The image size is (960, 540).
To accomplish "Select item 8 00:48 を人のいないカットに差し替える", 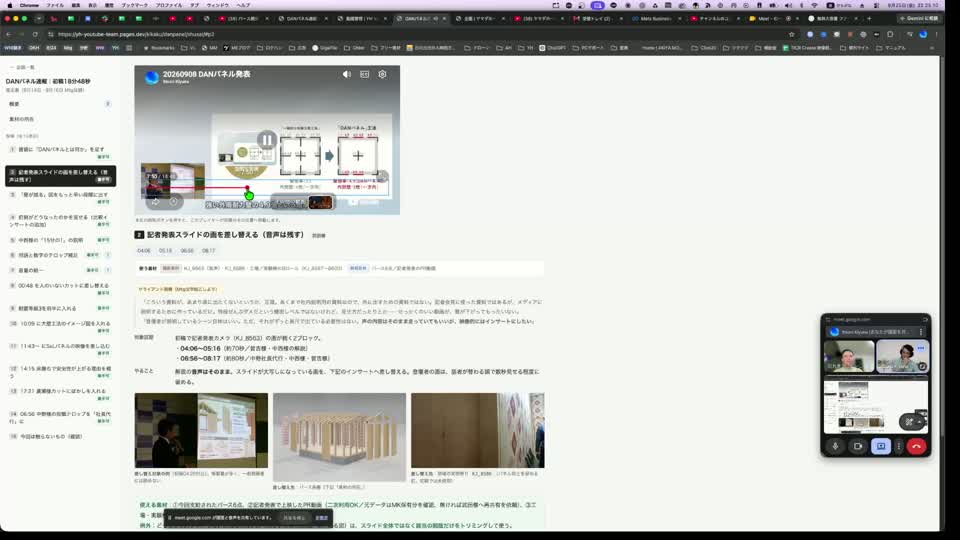I will click(x=59, y=289).
